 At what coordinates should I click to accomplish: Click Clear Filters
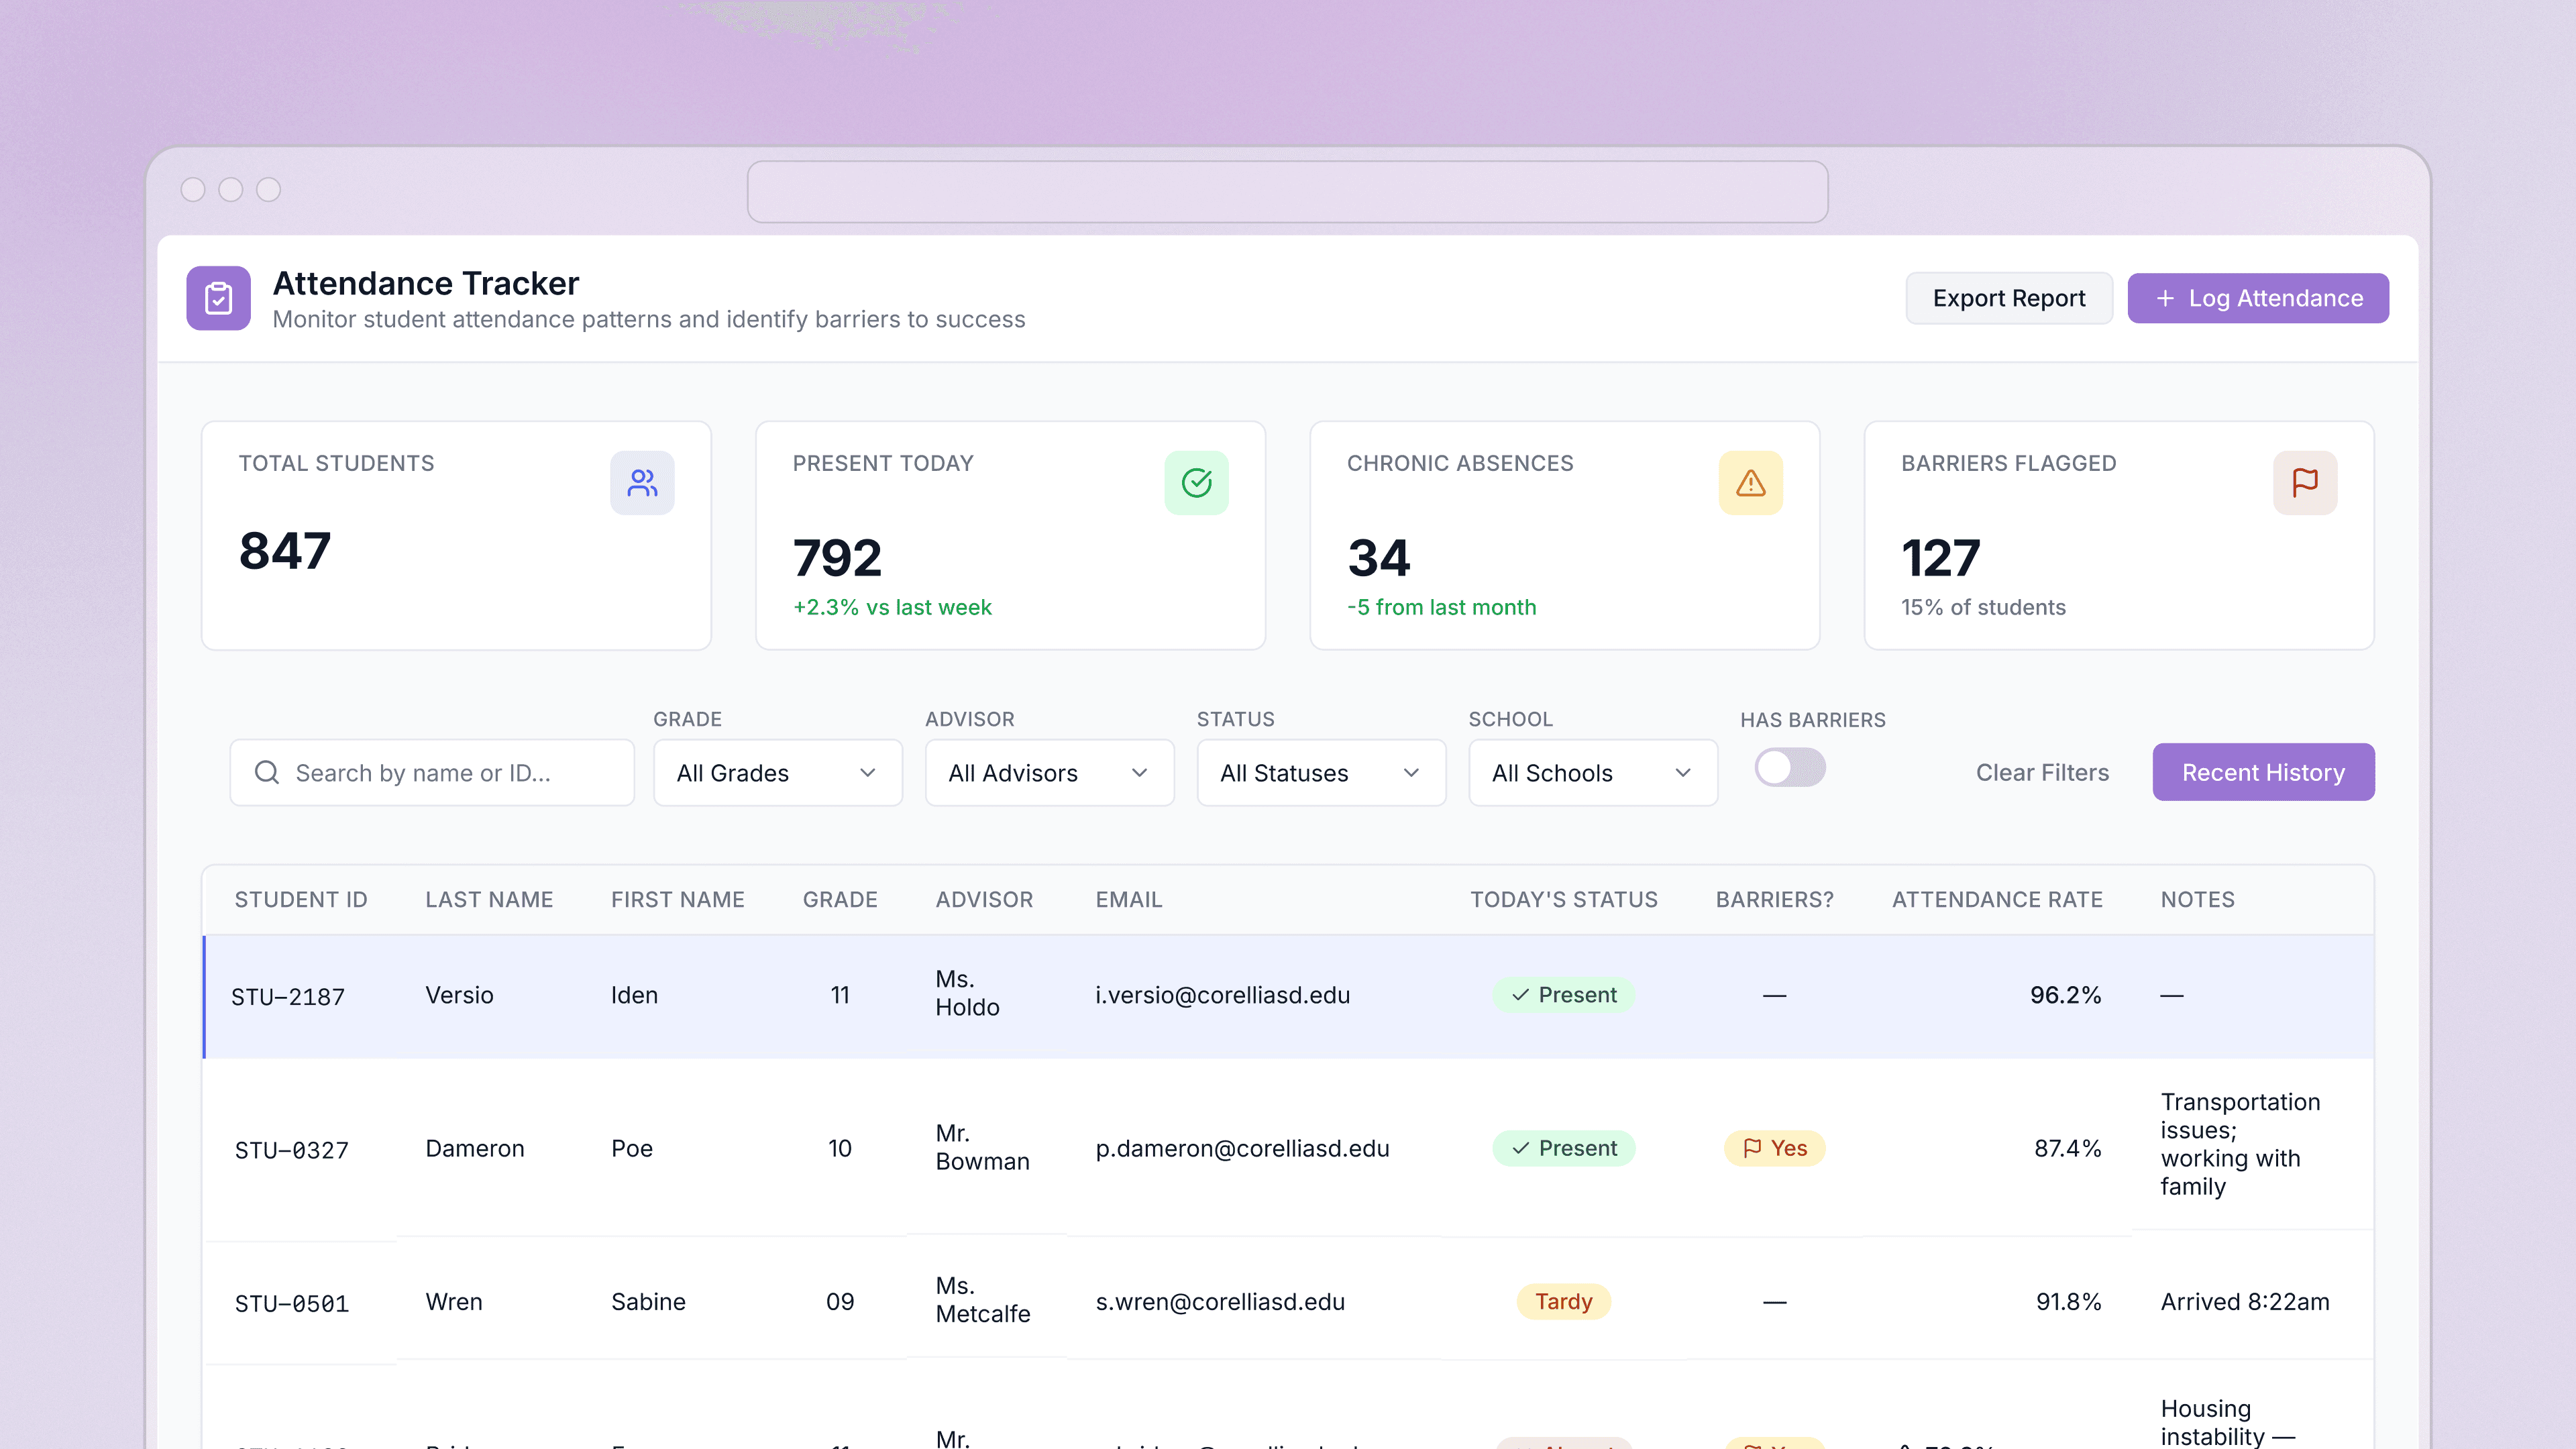(2042, 773)
